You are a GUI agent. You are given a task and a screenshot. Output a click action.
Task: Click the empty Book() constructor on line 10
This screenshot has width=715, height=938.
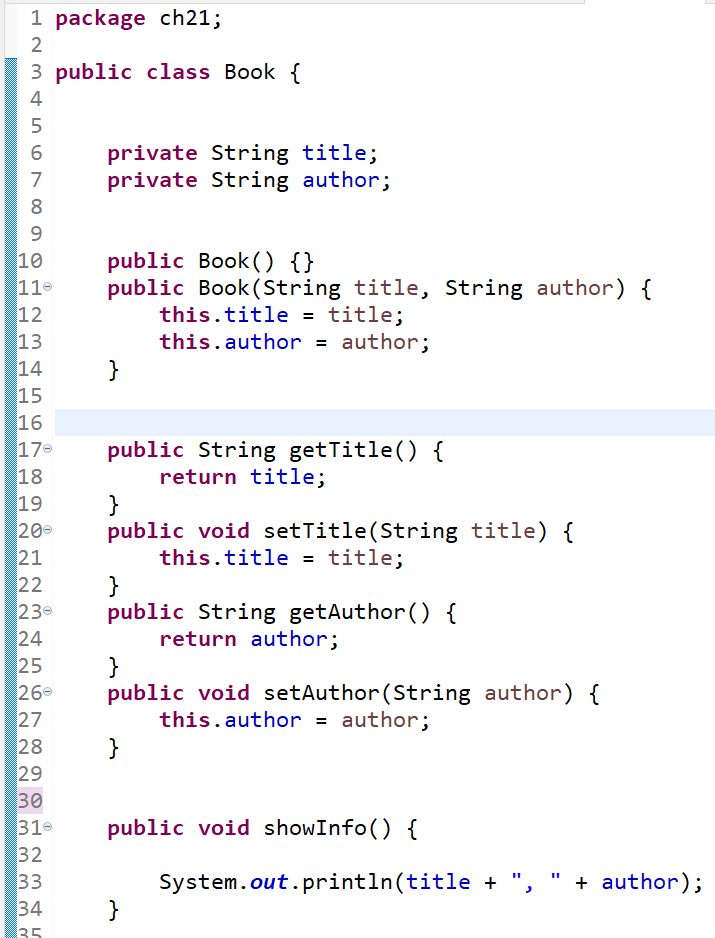coord(236,261)
